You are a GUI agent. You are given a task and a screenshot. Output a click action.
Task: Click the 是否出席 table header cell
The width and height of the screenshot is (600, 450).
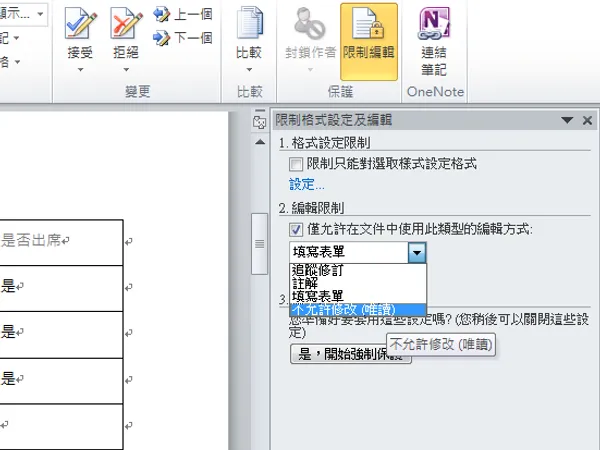[x=61, y=242]
